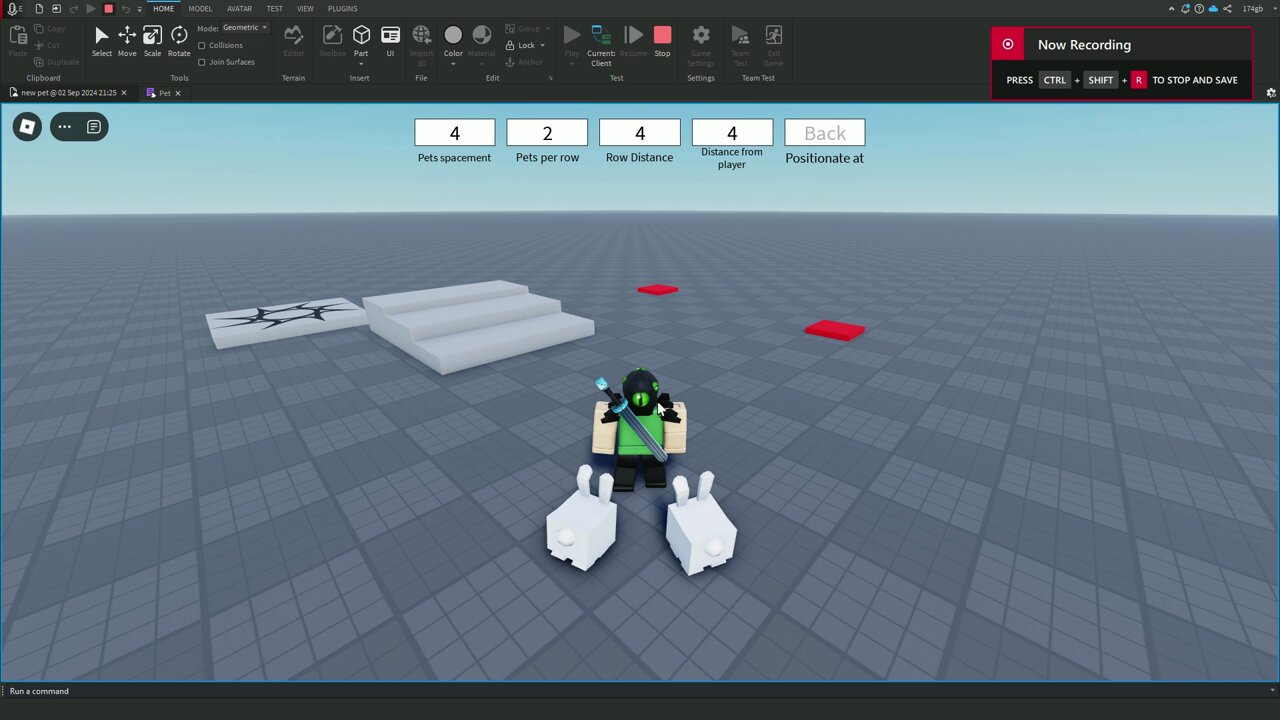The height and width of the screenshot is (720, 1280).
Task: Open the Mode Geometric dropdown
Action: point(245,28)
